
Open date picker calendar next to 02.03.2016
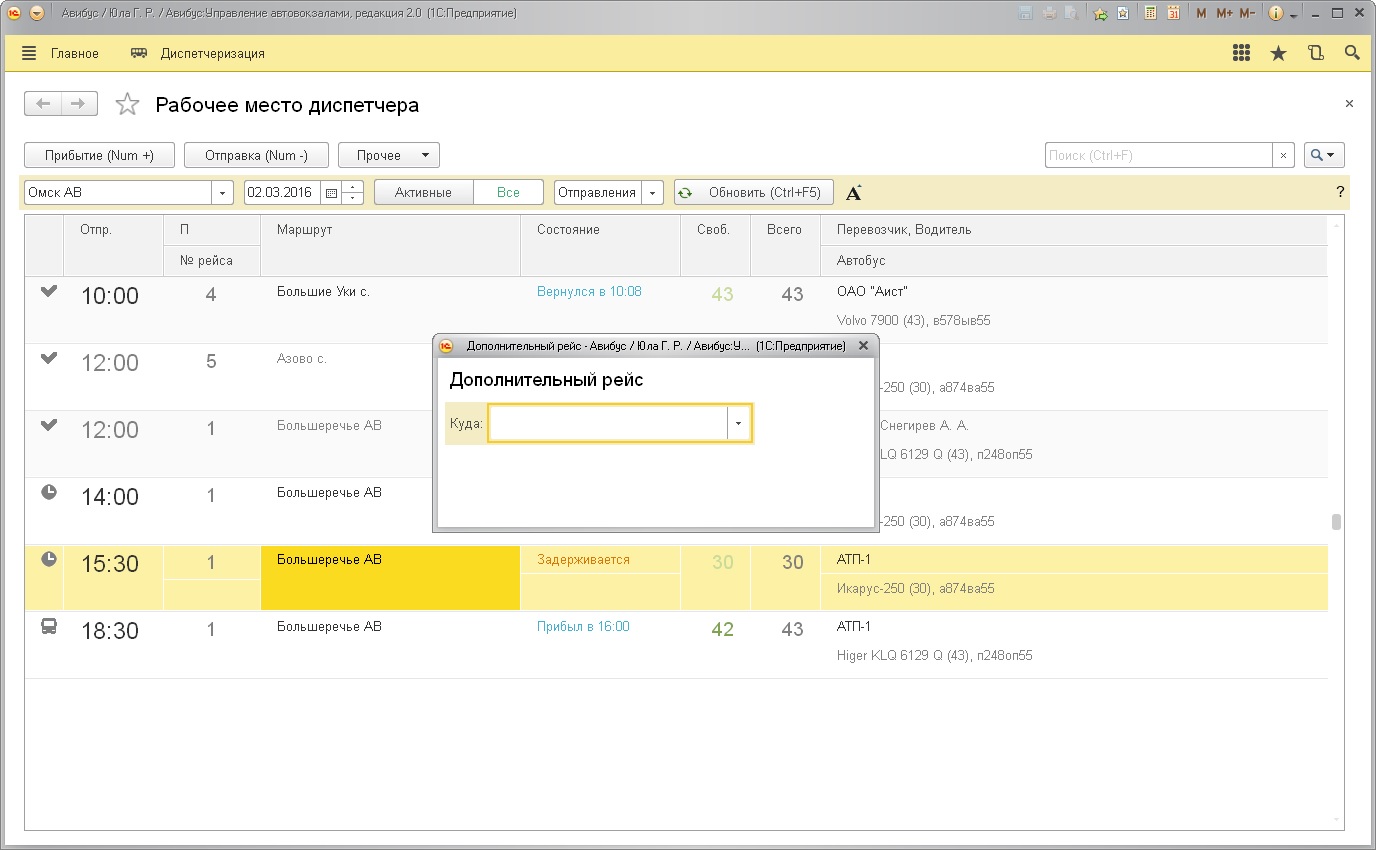click(x=332, y=193)
